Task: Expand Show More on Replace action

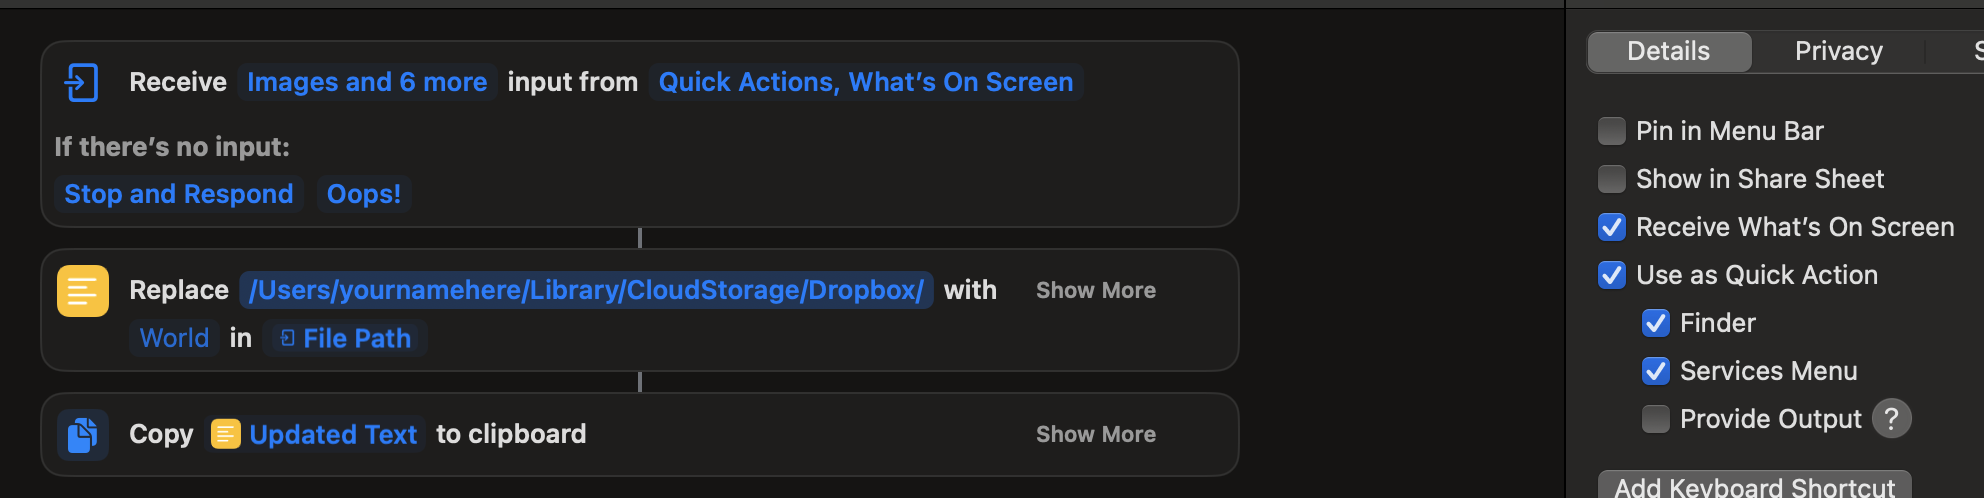Action: tap(1095, 291)
